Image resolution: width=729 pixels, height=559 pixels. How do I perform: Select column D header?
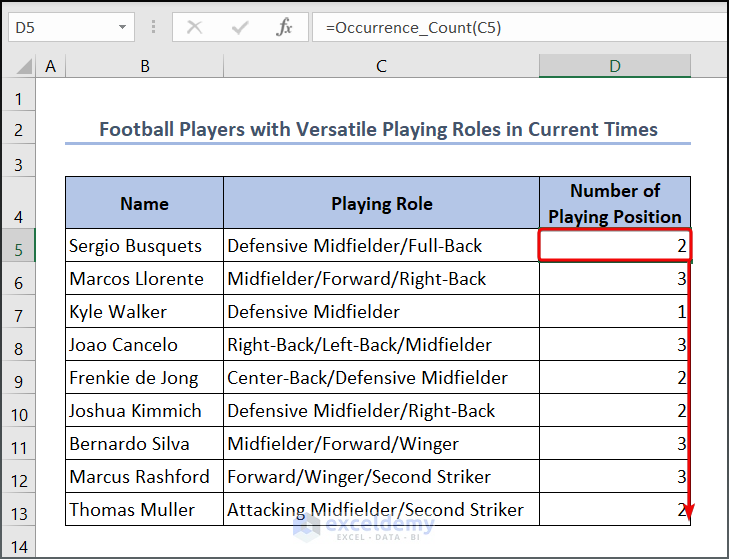coord(614,66)
